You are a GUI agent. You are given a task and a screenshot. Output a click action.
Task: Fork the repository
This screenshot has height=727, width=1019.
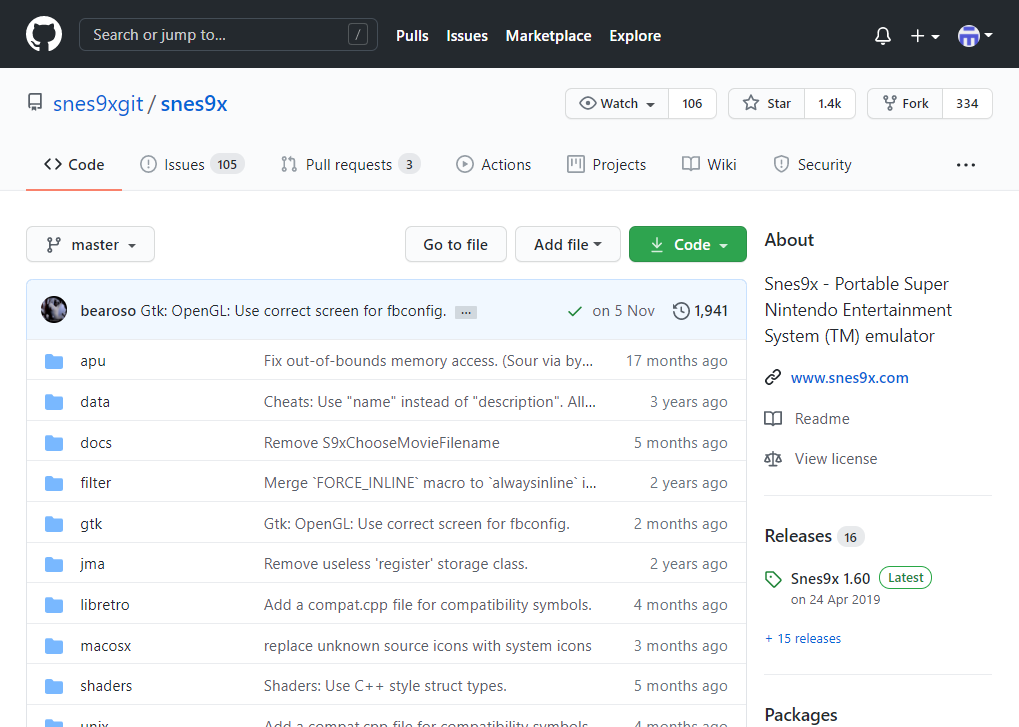click(905, 103)
